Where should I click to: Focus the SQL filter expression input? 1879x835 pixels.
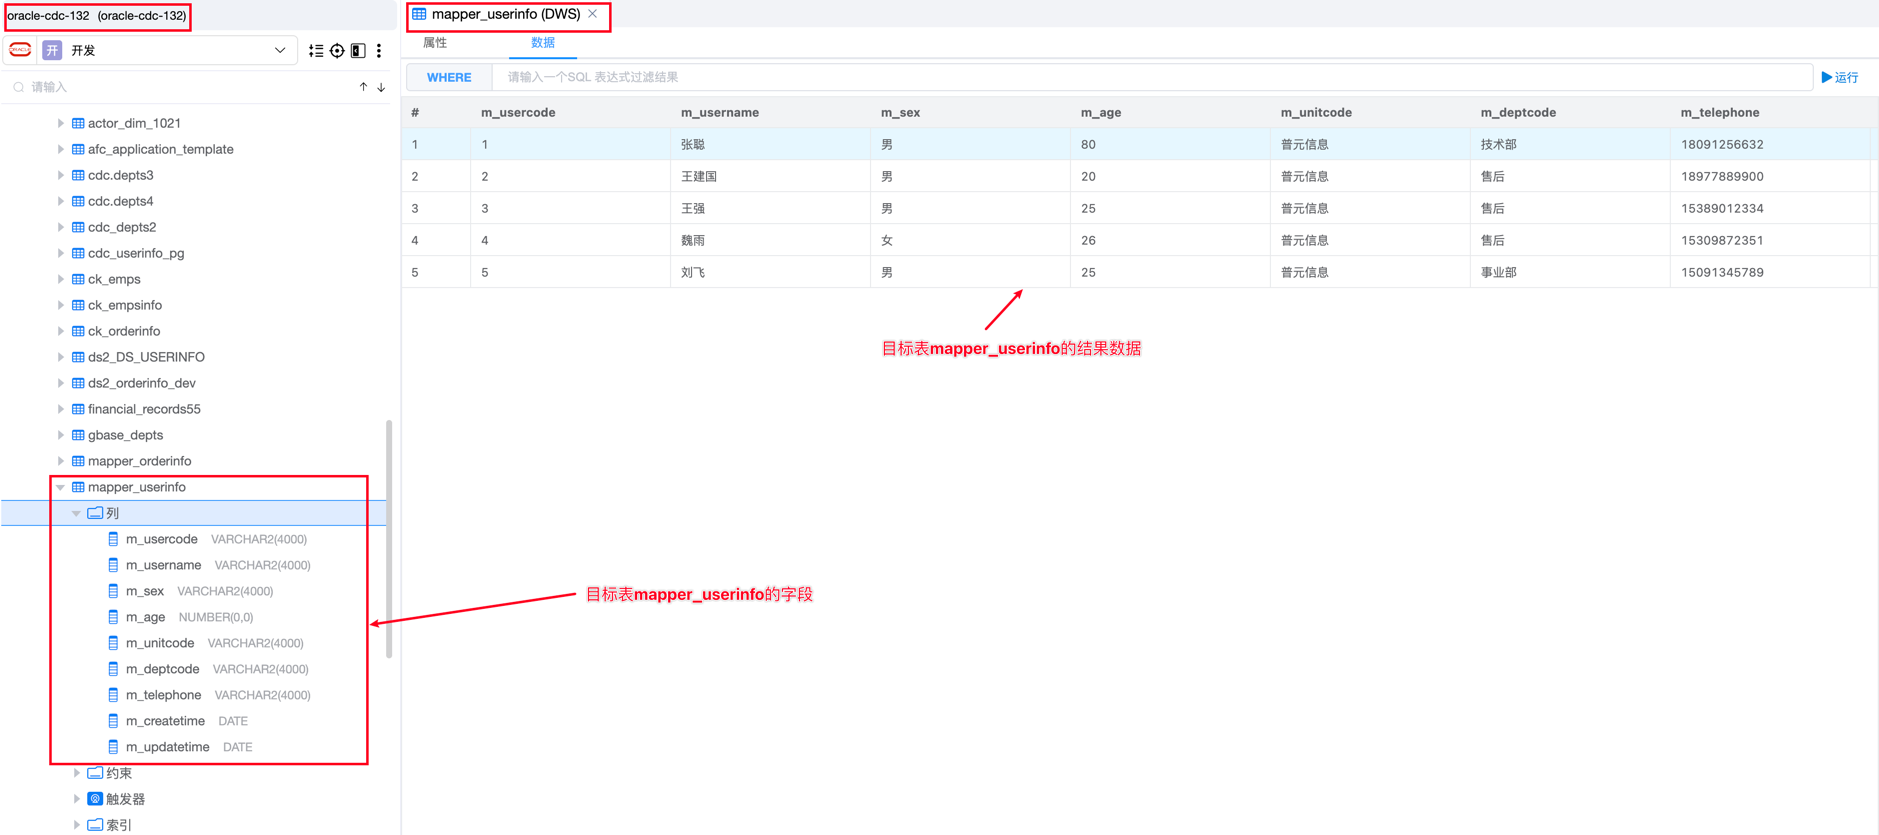[x=1152, y=77]
